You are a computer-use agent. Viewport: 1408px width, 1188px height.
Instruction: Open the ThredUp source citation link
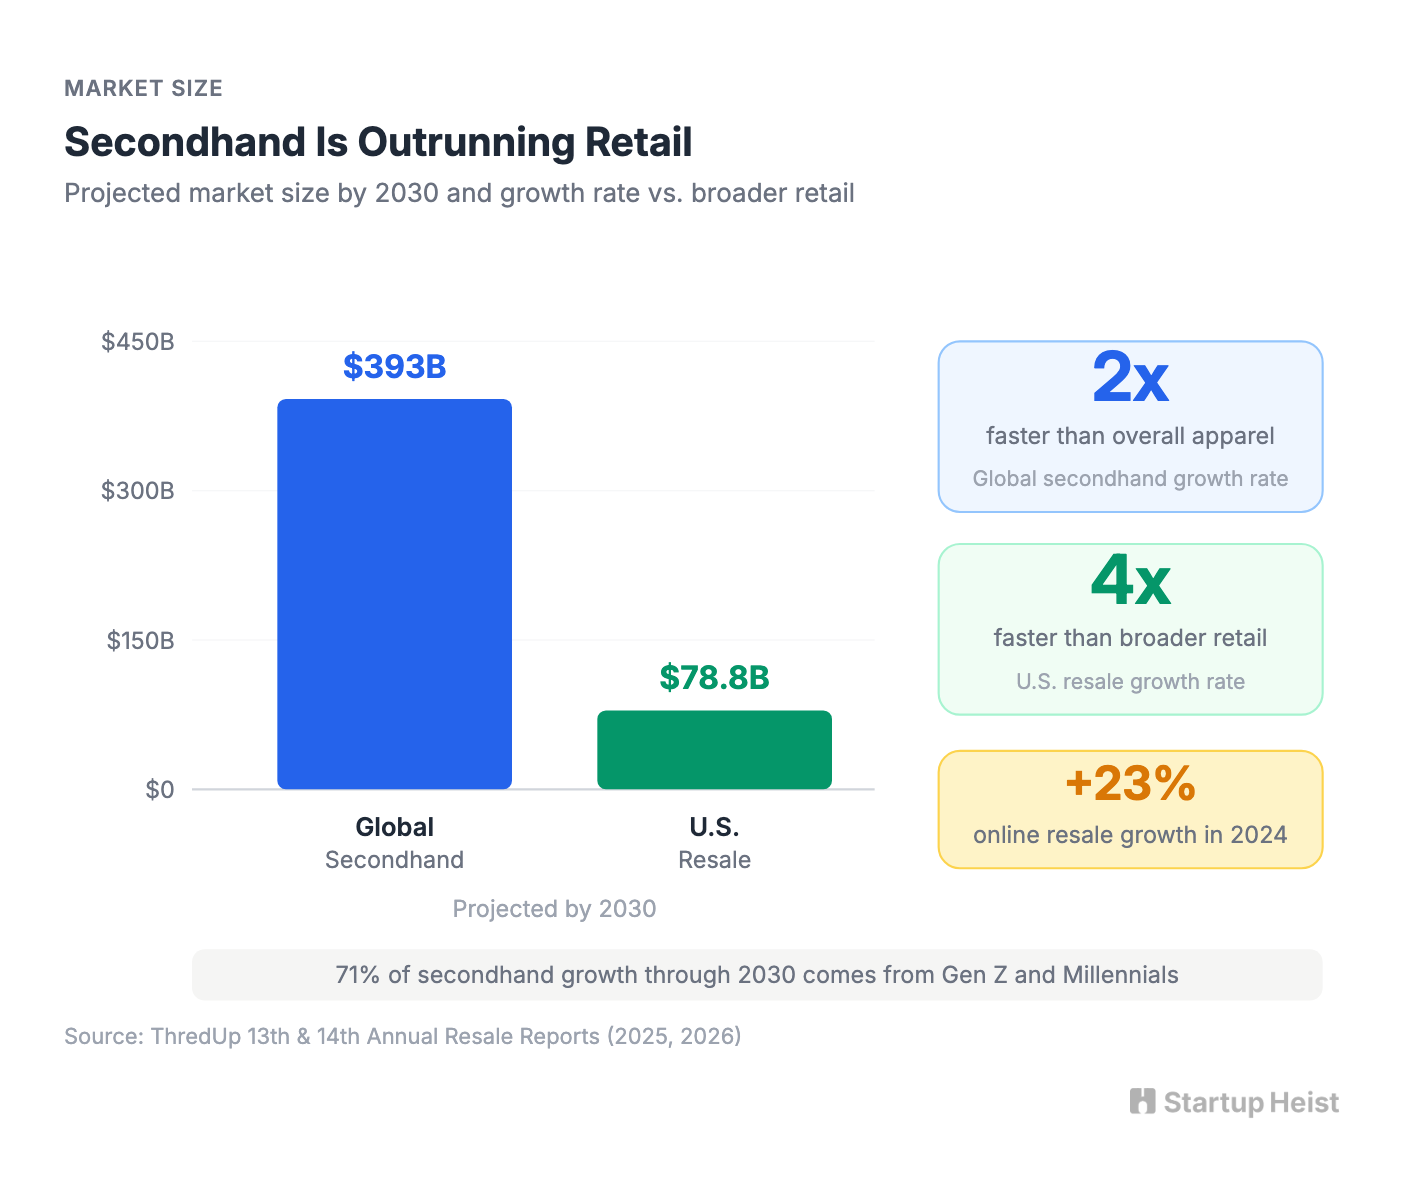coord(403,1037)
